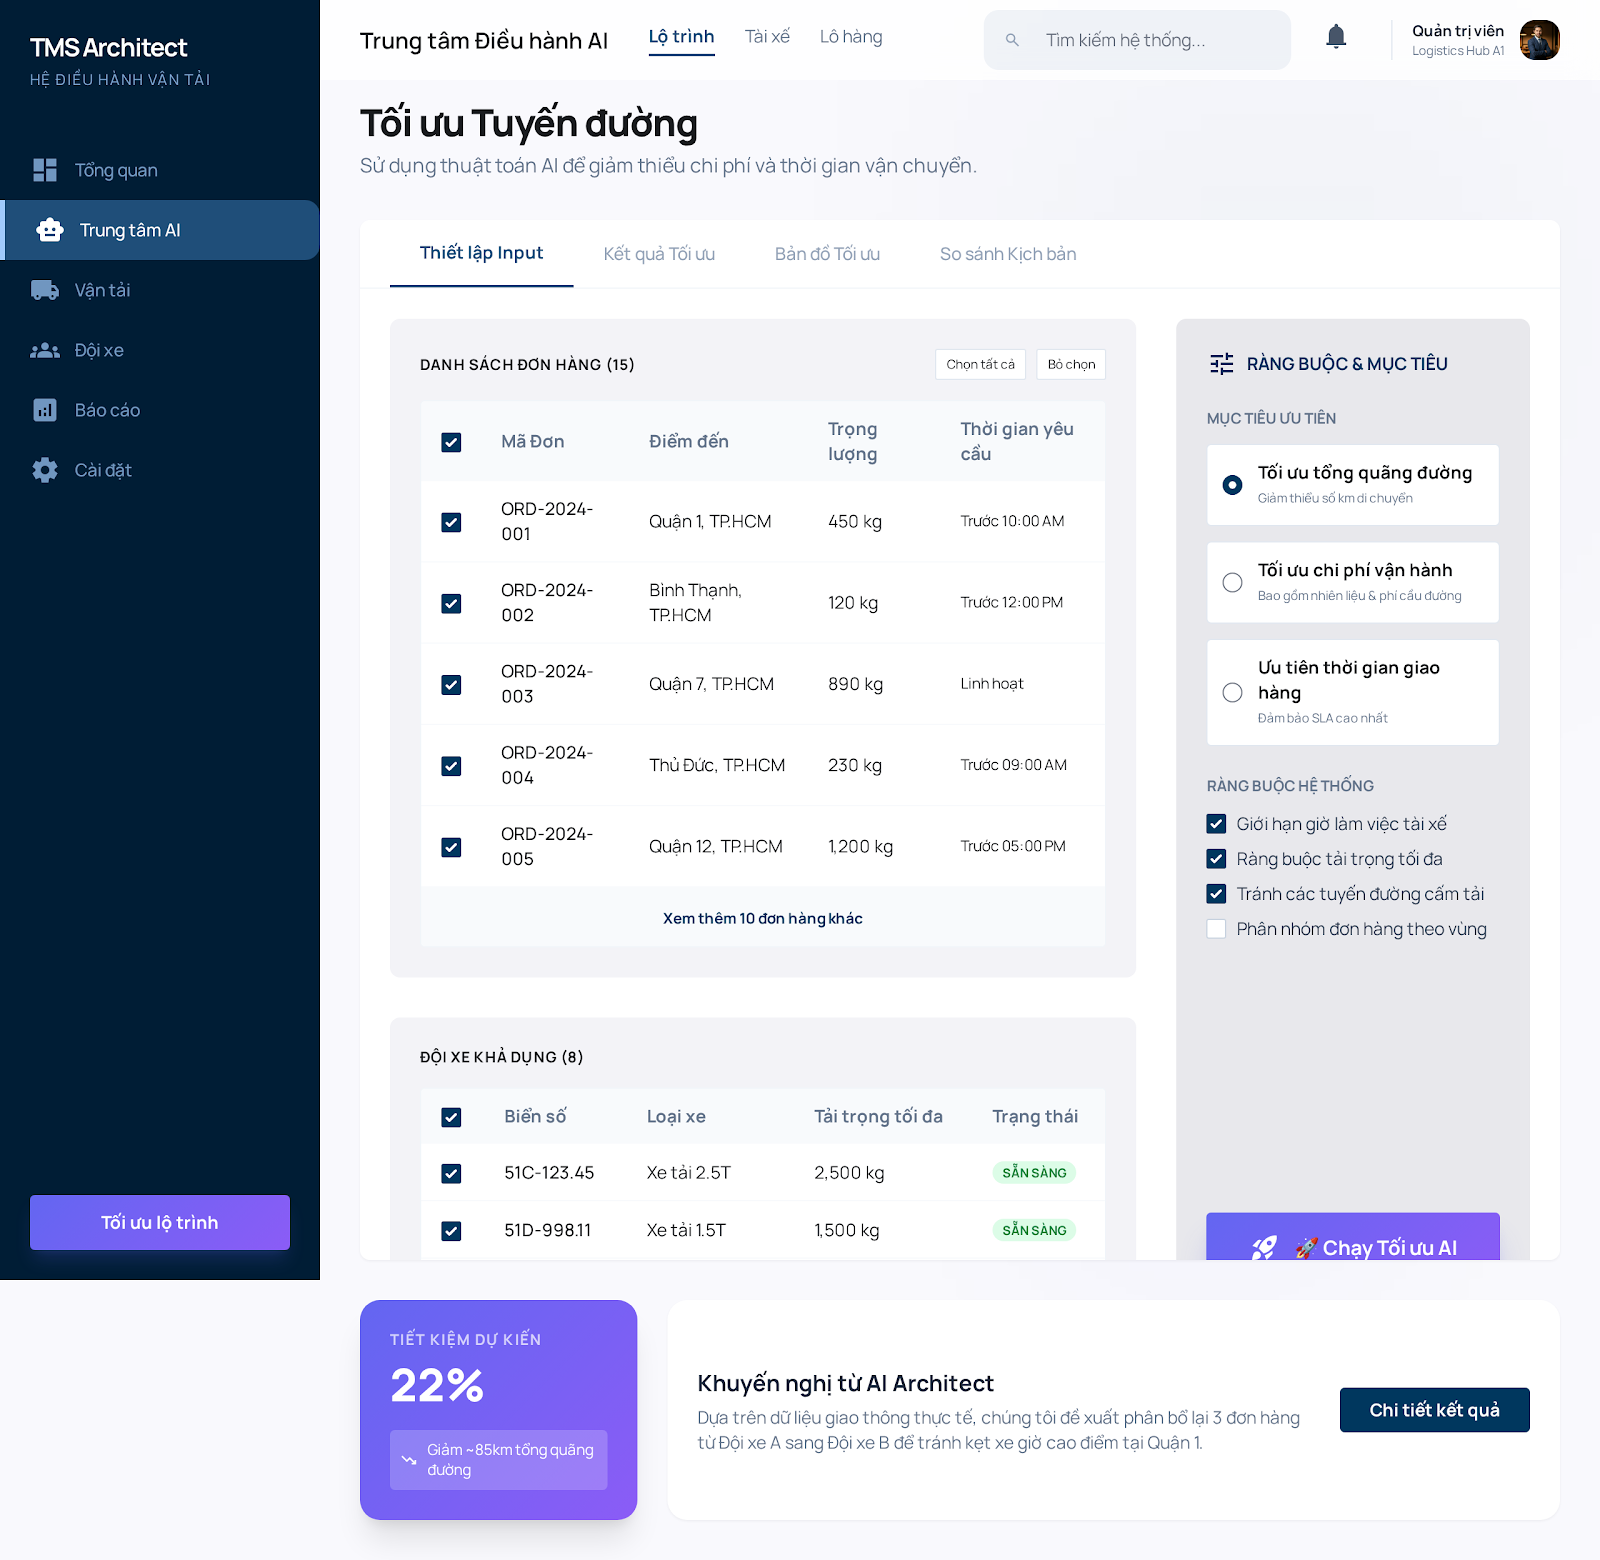Click the constraints sliders icon
The height and width of the screenshot is (1560, 1600).
[1222, 364]
